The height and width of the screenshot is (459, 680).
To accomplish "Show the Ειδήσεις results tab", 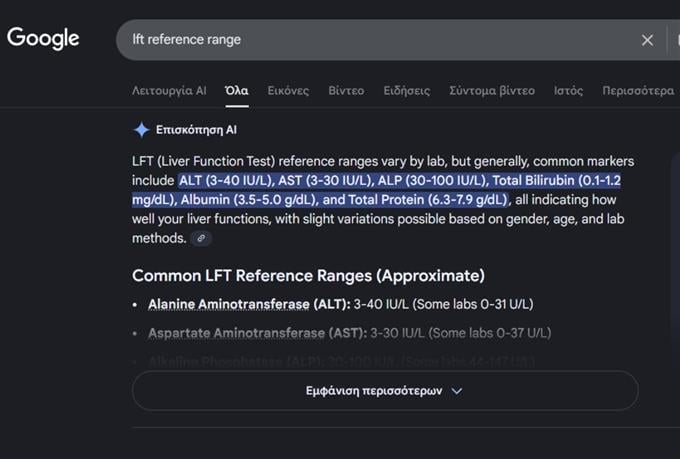I will click(x=406, y=90).
